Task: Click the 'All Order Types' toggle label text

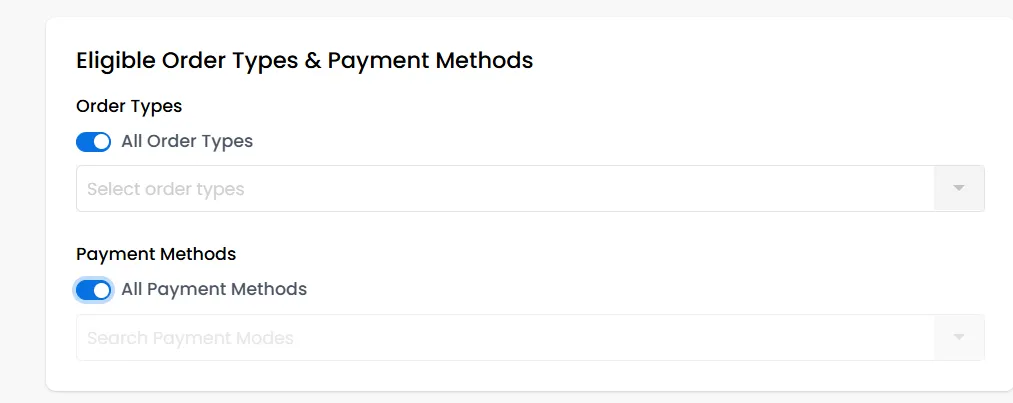Action: 187,141
